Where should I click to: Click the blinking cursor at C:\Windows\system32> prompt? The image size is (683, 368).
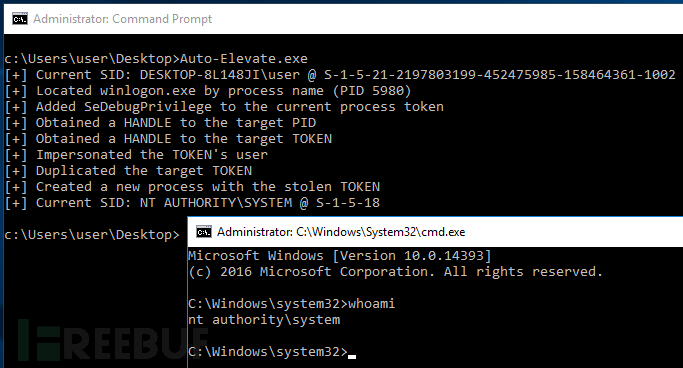352,356
